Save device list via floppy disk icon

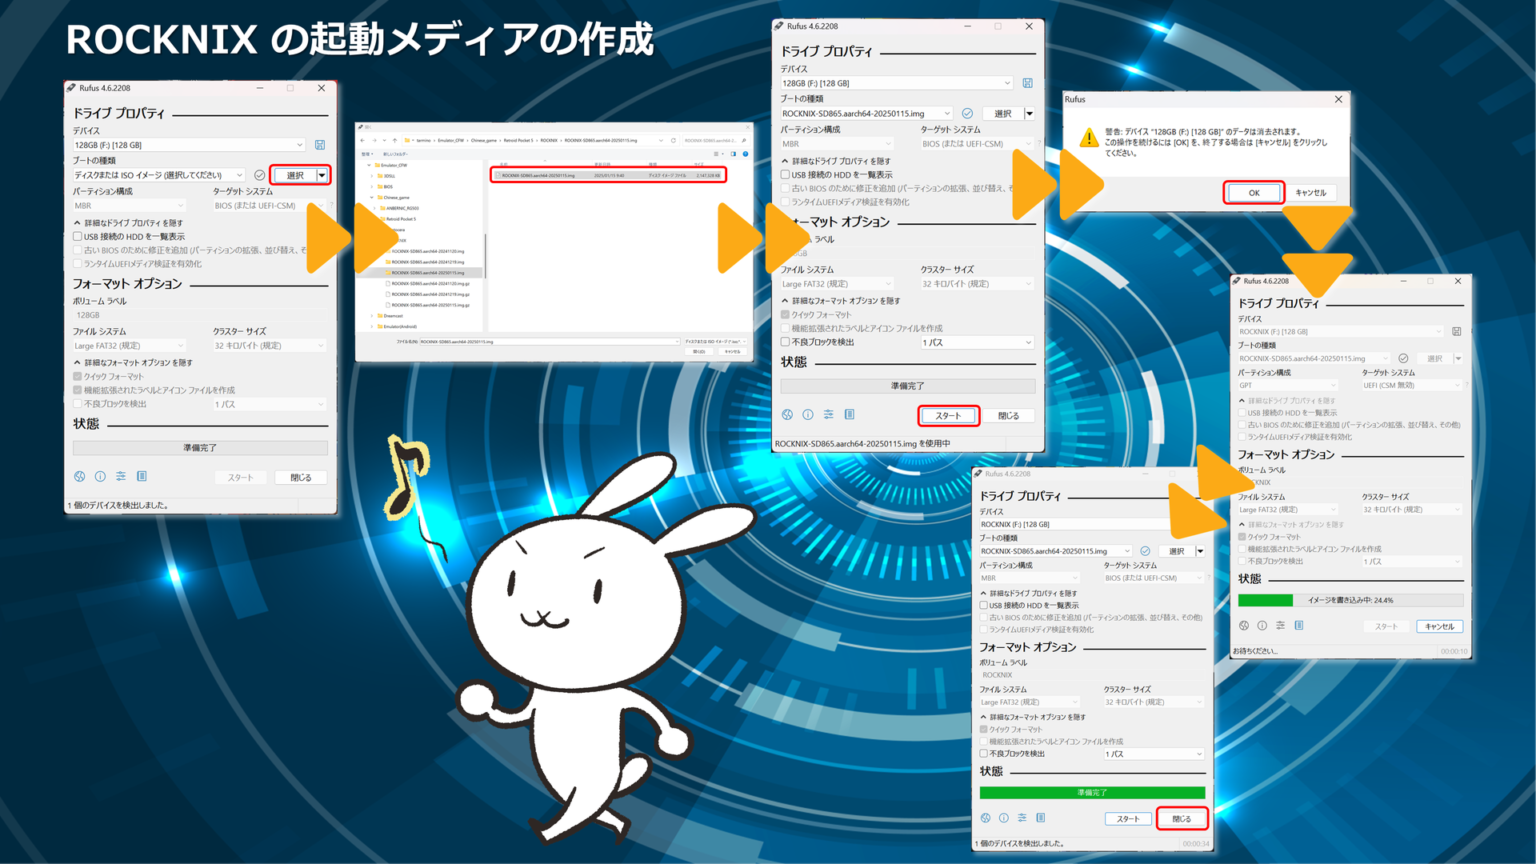[318, 144]
